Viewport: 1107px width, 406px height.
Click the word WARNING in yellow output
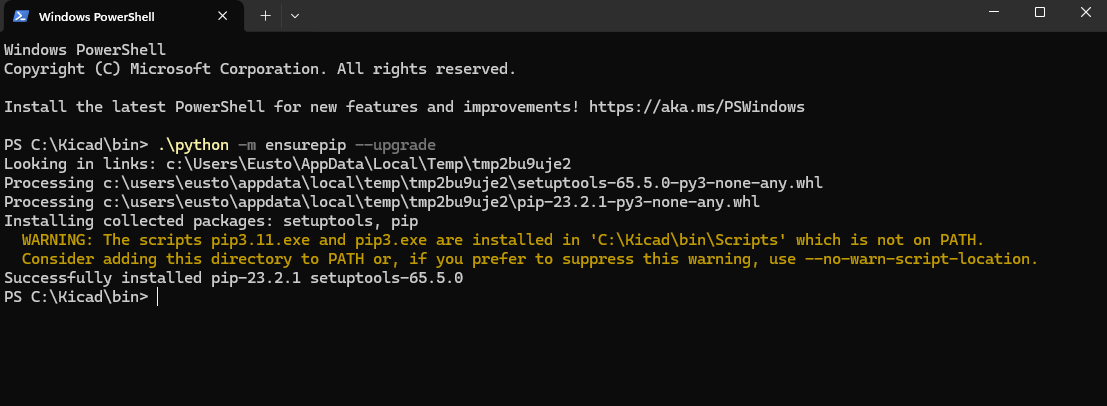pyautogui.click(x=57, y=240)
